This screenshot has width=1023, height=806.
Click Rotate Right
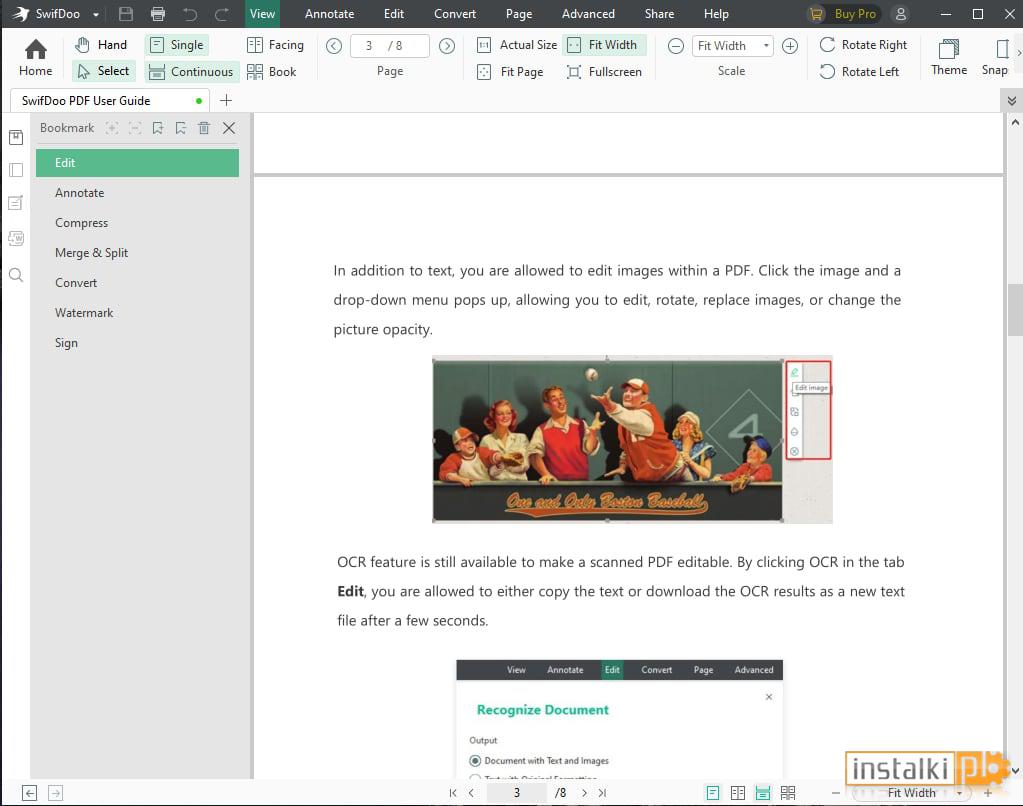863,44
